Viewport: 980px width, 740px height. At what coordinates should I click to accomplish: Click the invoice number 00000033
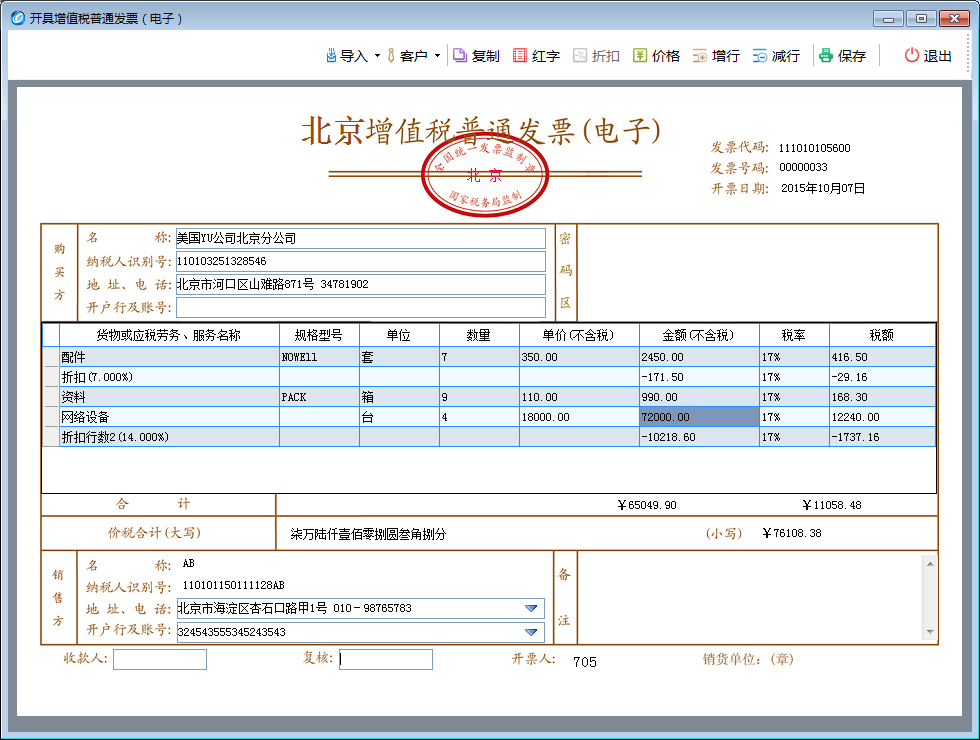click(803, 167)
